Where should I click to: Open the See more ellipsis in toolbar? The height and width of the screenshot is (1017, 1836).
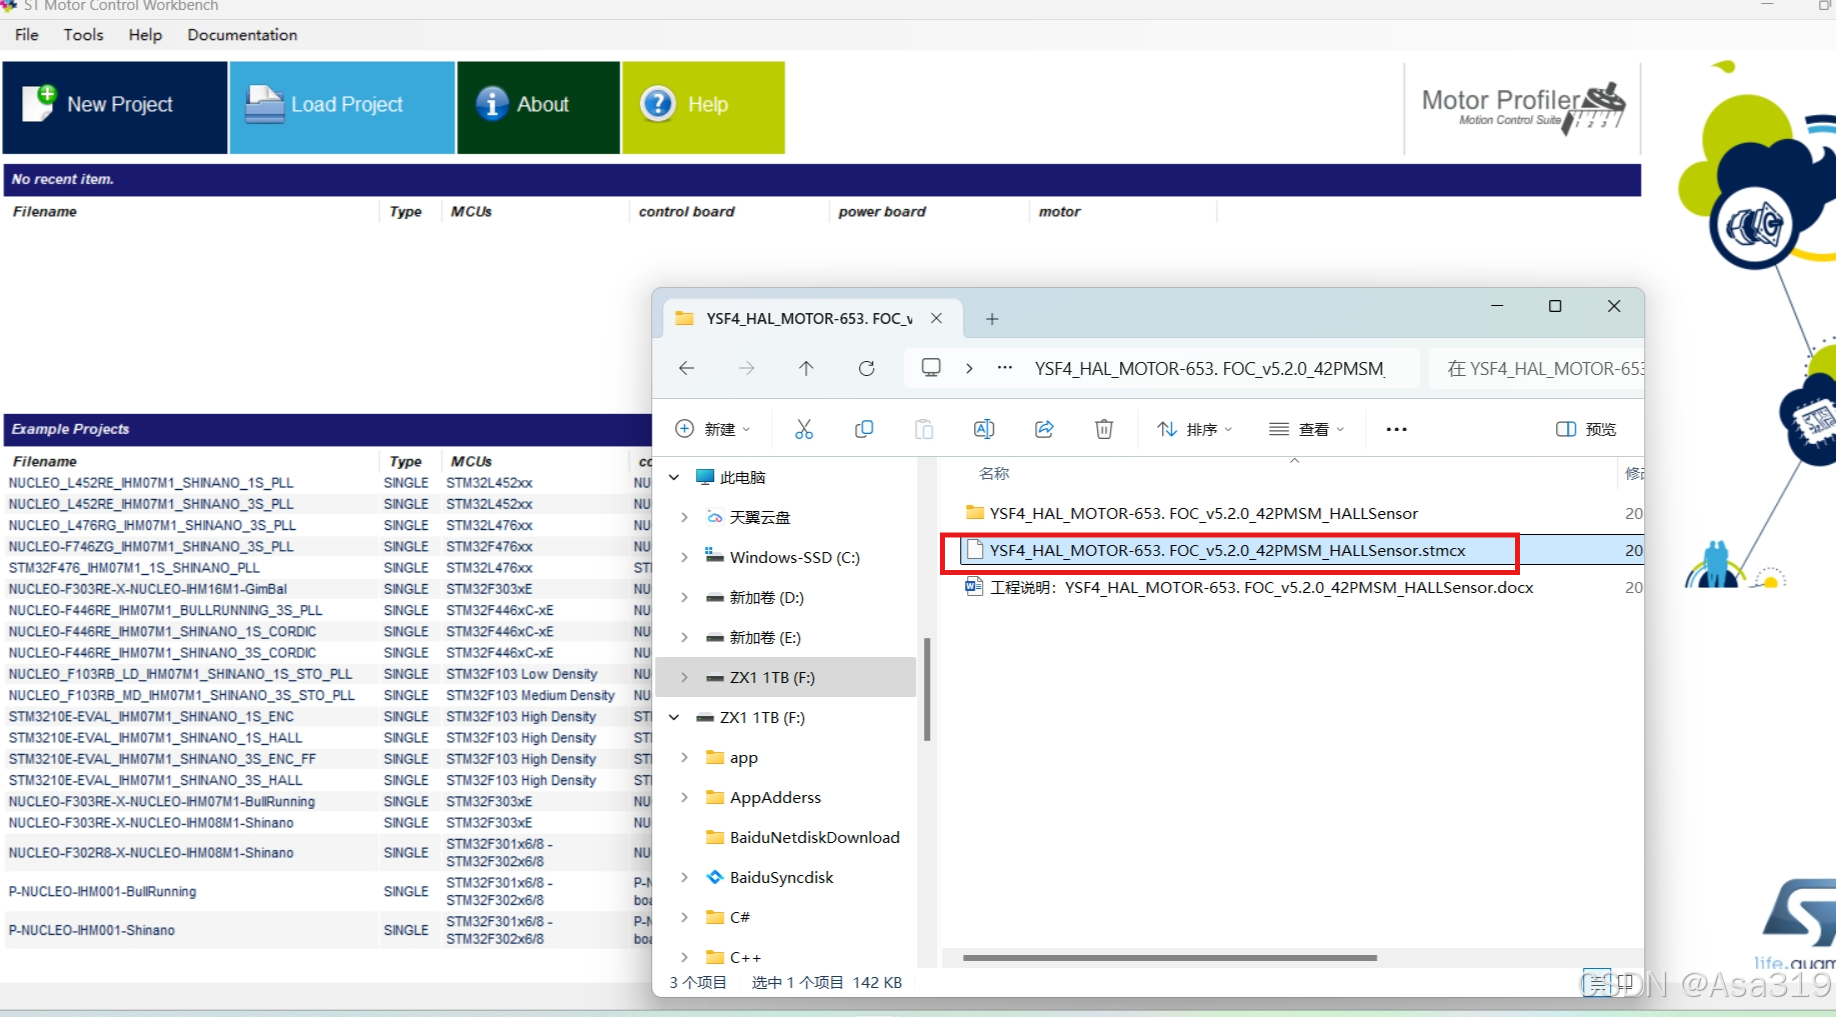click(1397, 429)
